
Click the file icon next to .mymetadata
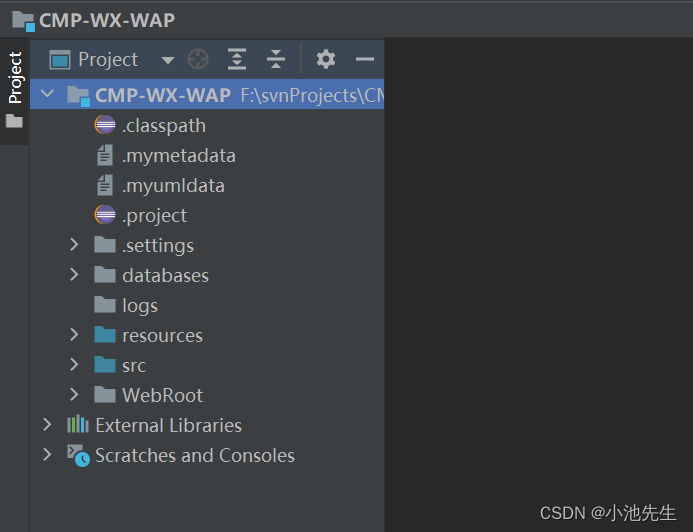tap(105, 155)
